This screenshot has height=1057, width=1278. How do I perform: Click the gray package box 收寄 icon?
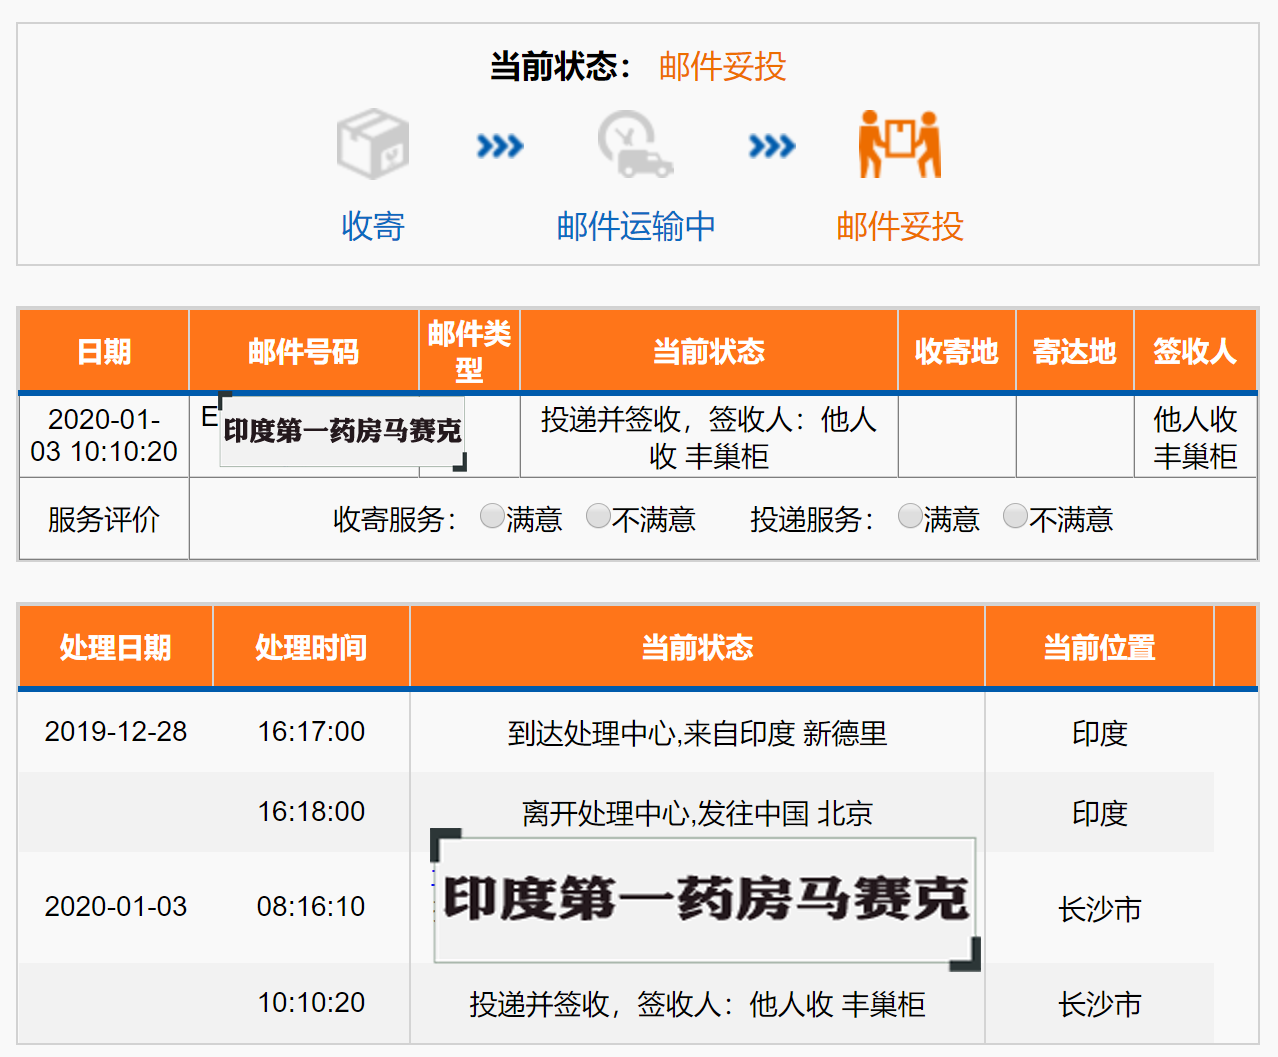373,144
